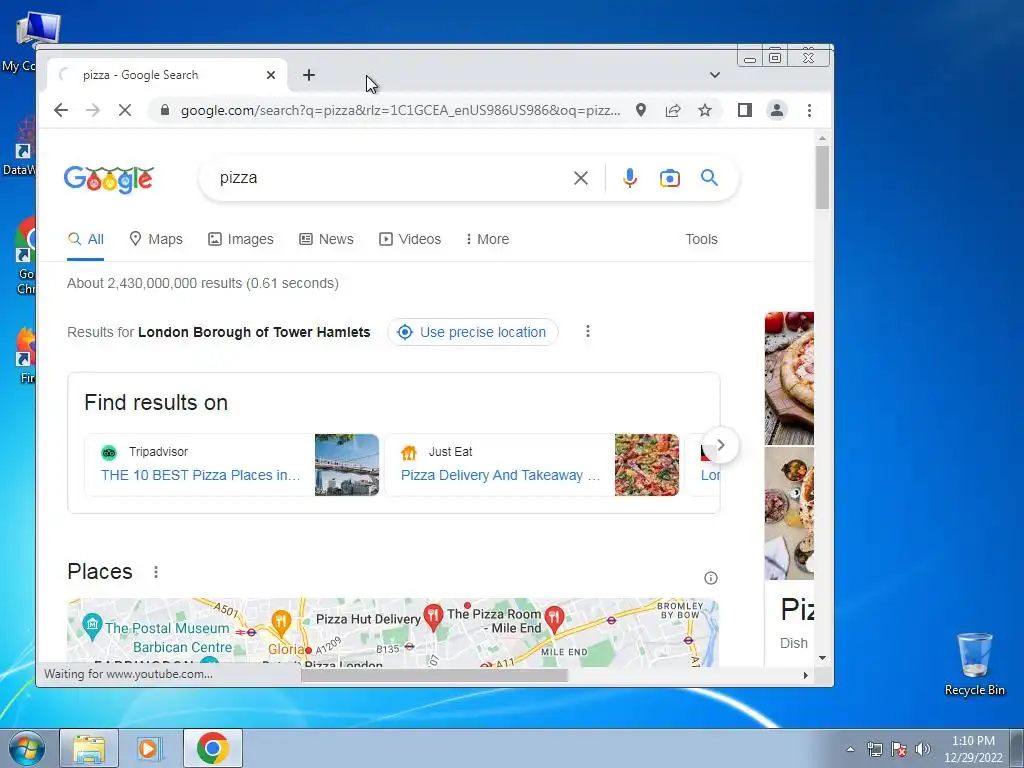Share this page via the share icon
The height and width of the screenshot is (768, 1024).
(x=673, y=110)
